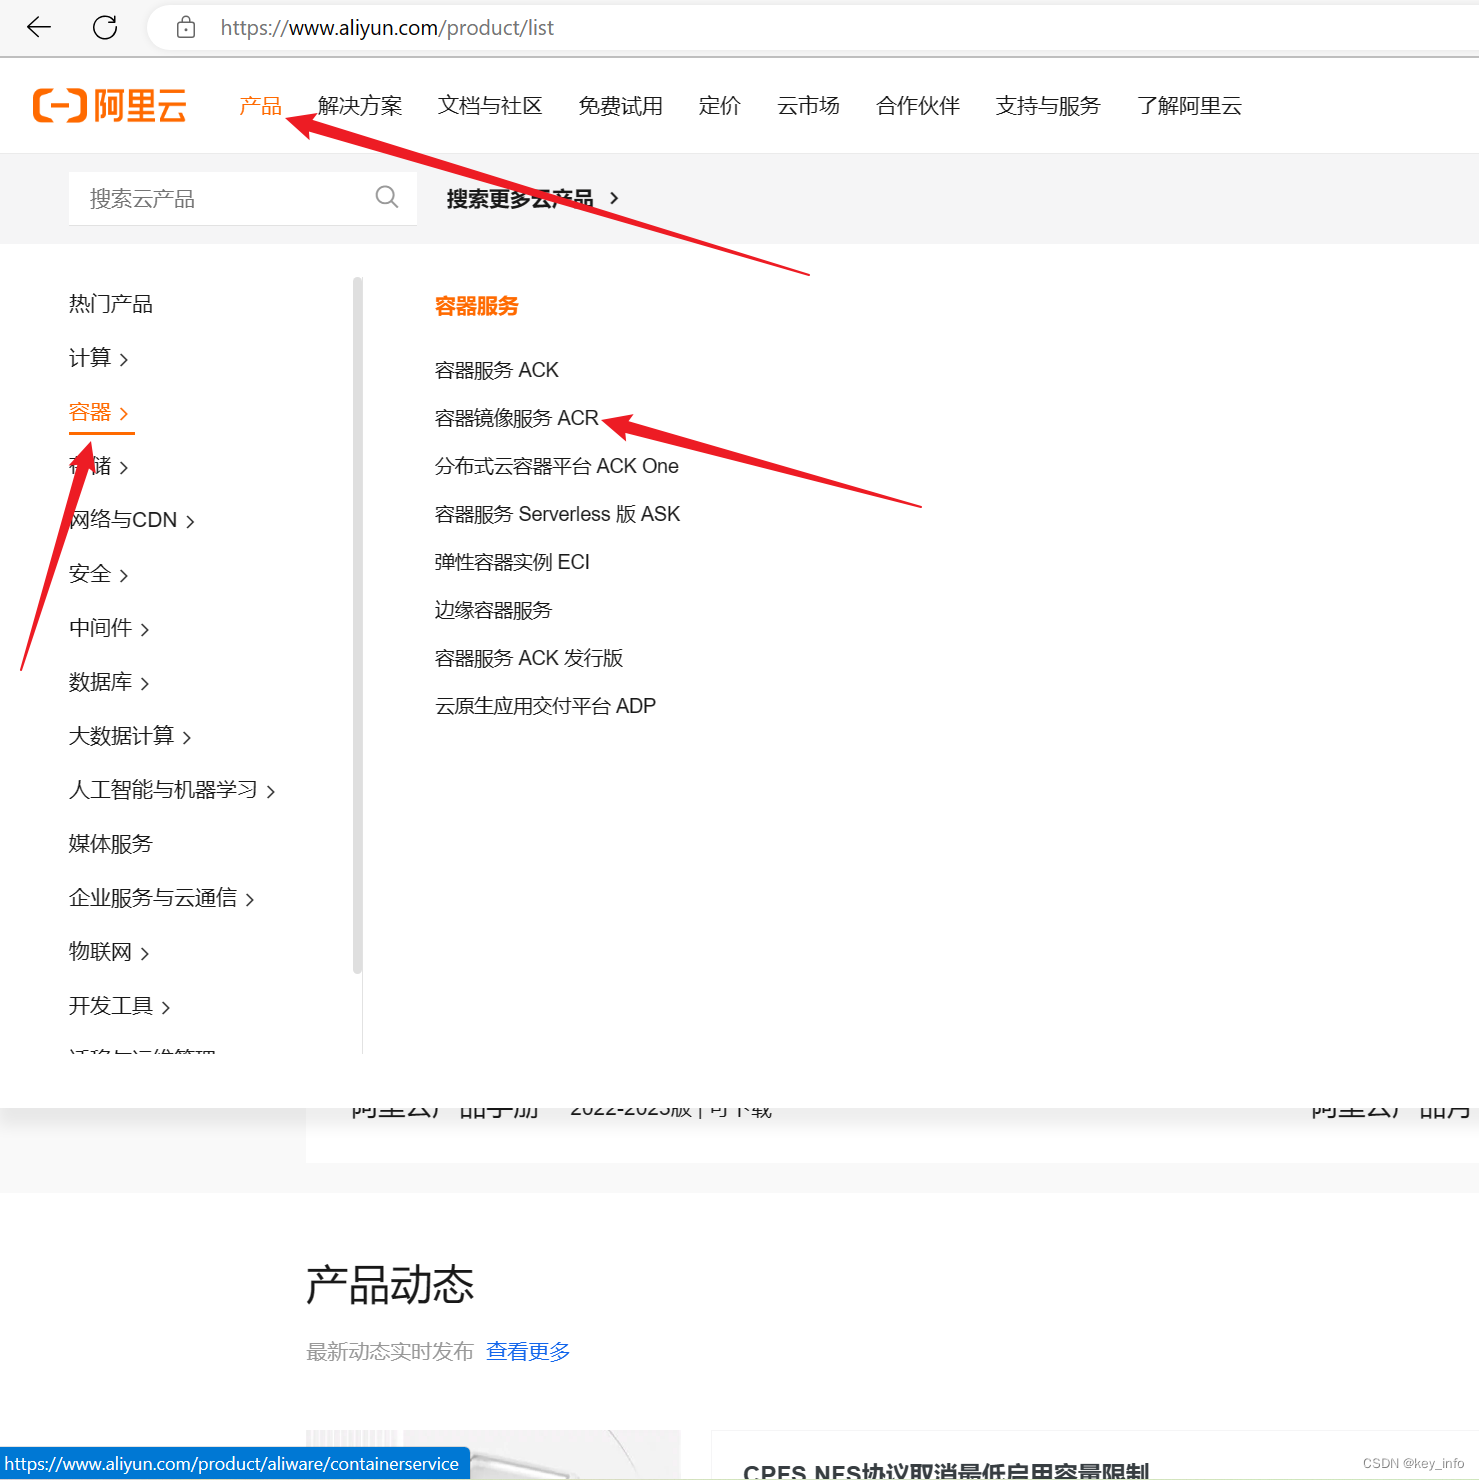Open 弹性容器实例 ECI product
1479x1480 pixels.
coord(512,562)
